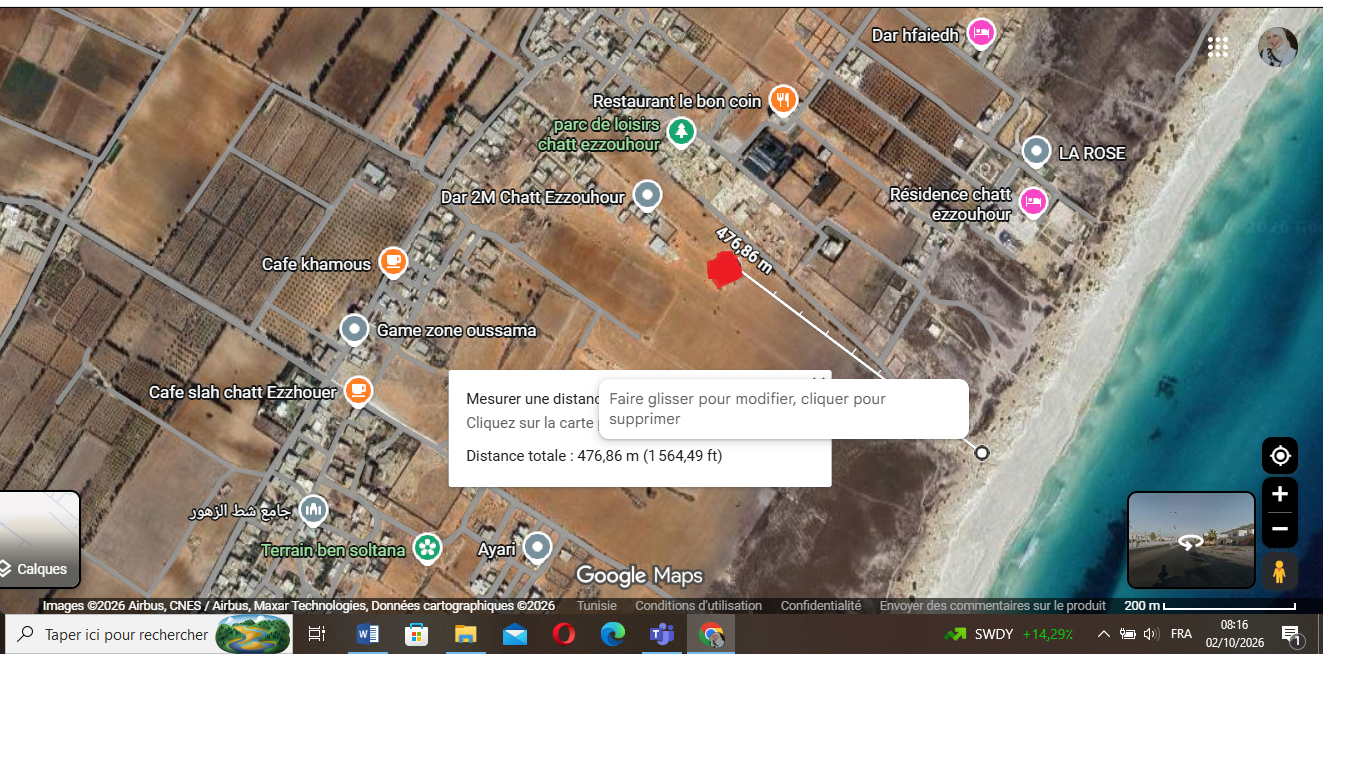Open the Google account avatar menu
The width and height of the screenshot is (1366, 768).
[x=1278, y=47]
